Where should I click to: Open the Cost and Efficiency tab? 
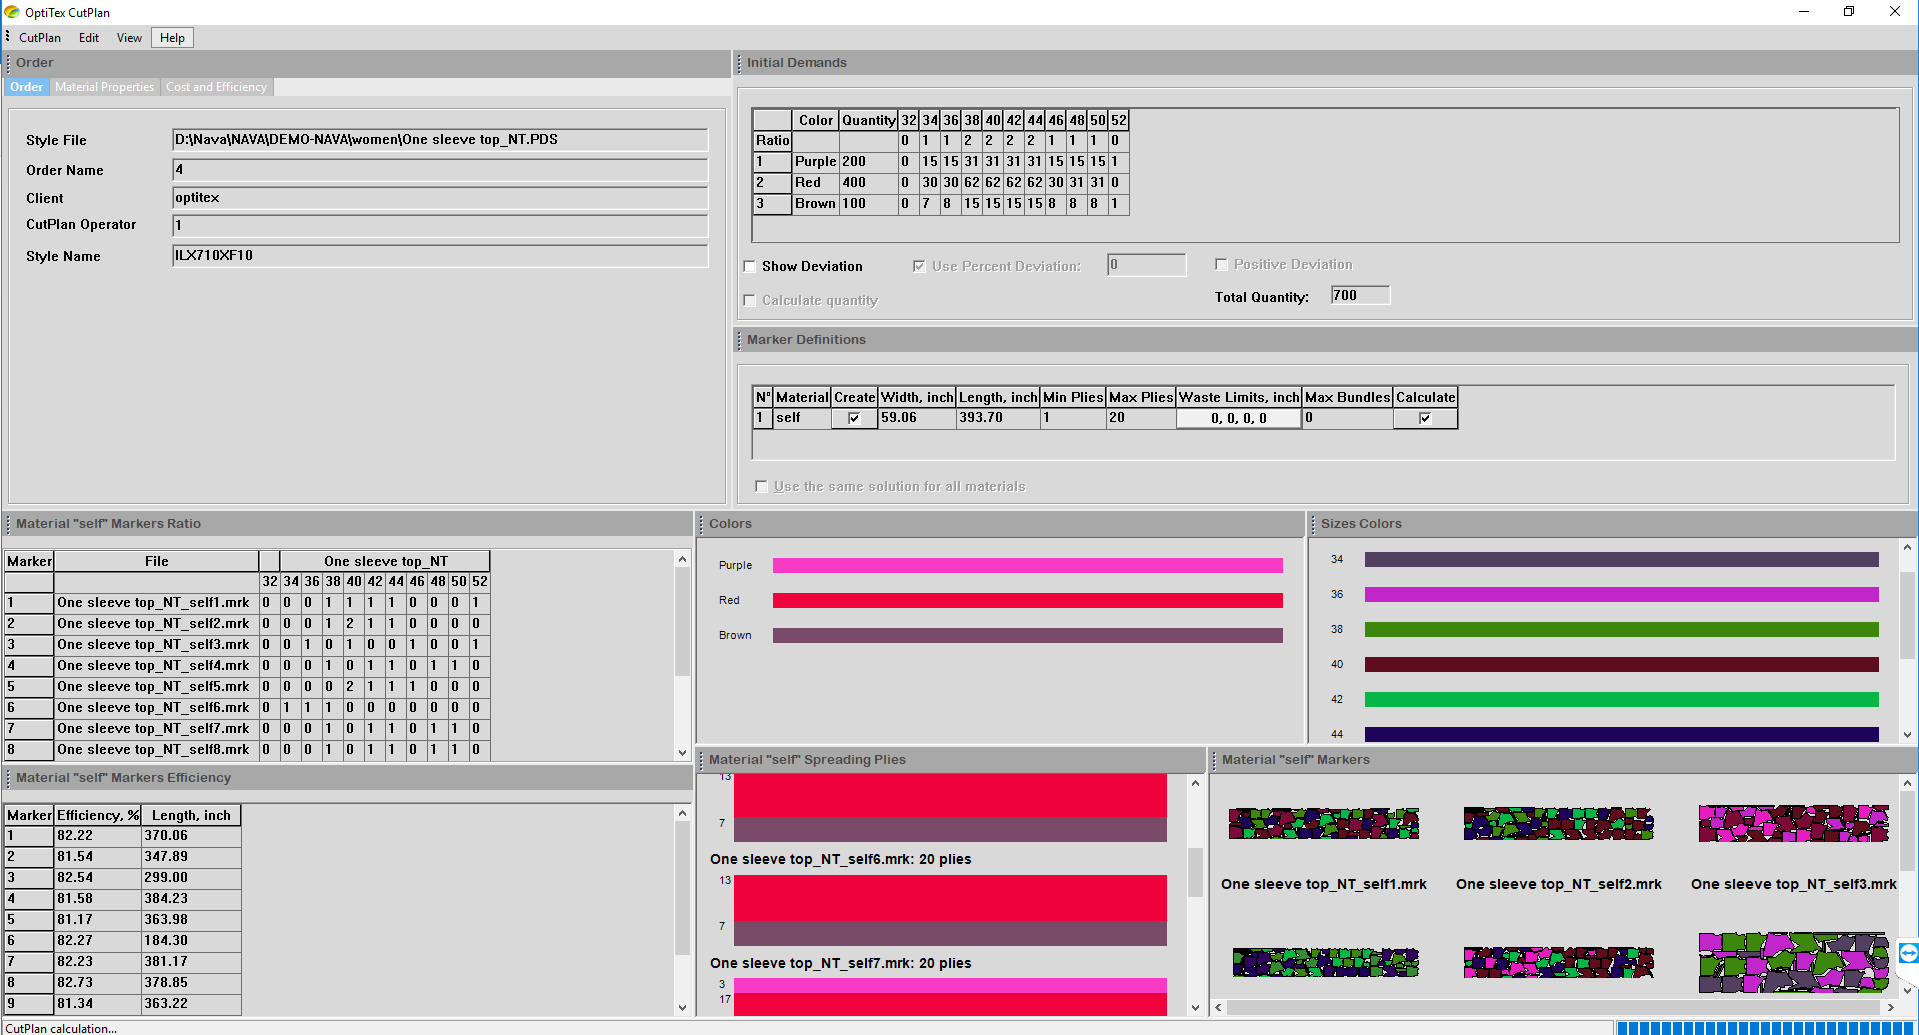(x=216, y=87)
